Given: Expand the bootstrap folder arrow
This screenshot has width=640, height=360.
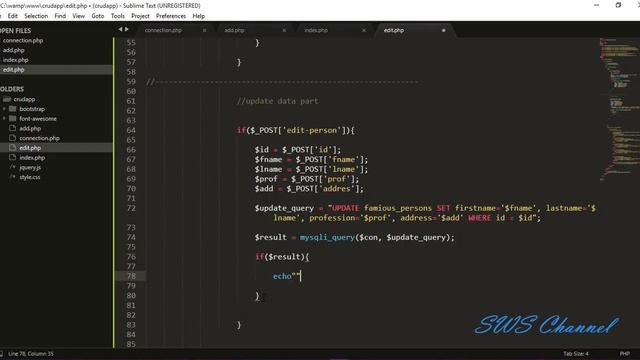Looking at the screenshot, I should pos(4,109).
